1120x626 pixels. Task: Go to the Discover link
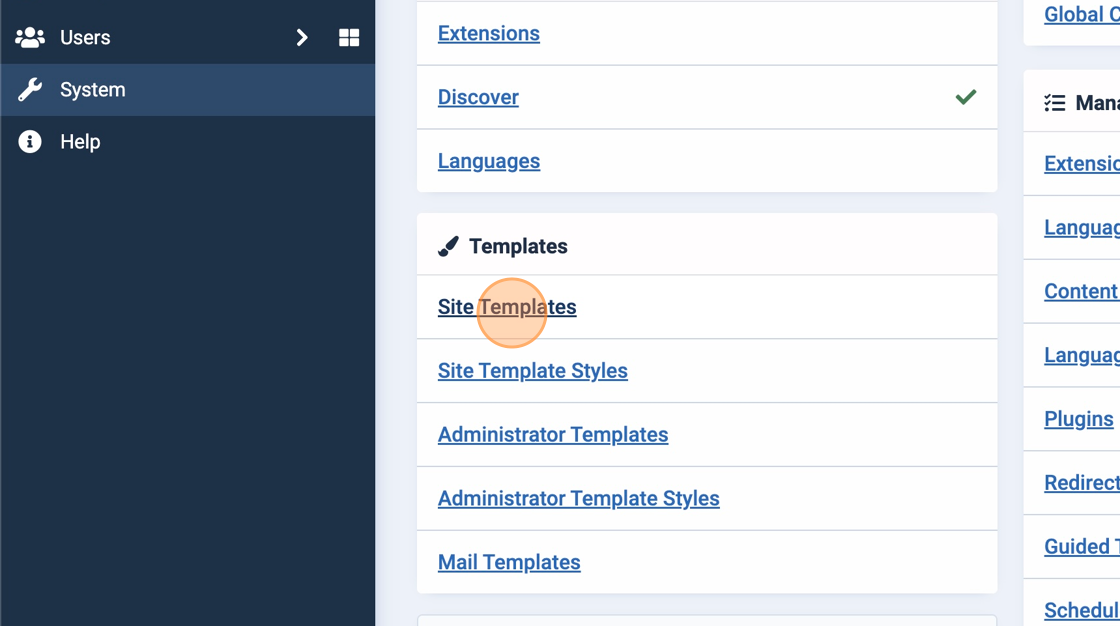478,97
